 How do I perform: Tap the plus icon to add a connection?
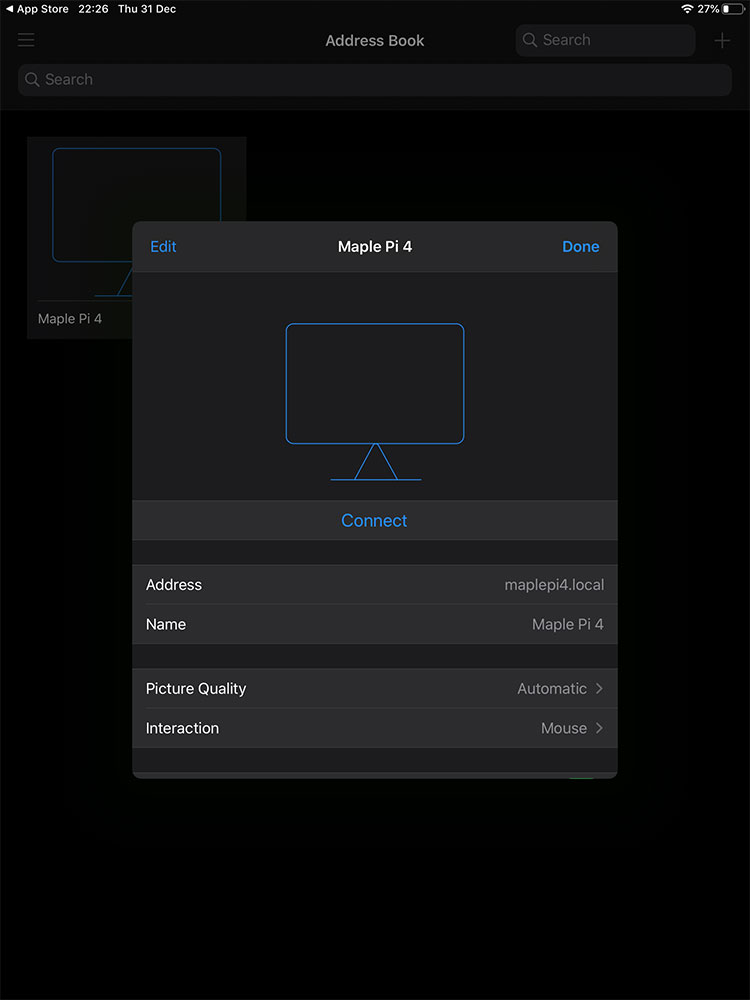722,41
